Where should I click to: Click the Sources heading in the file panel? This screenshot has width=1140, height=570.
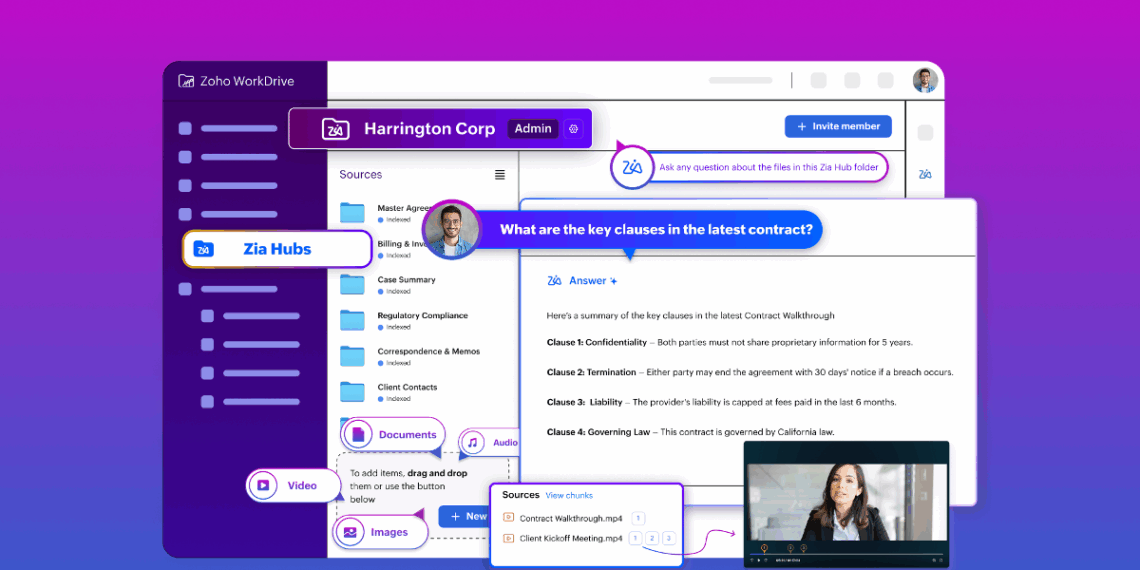click(x=361, y=174)
